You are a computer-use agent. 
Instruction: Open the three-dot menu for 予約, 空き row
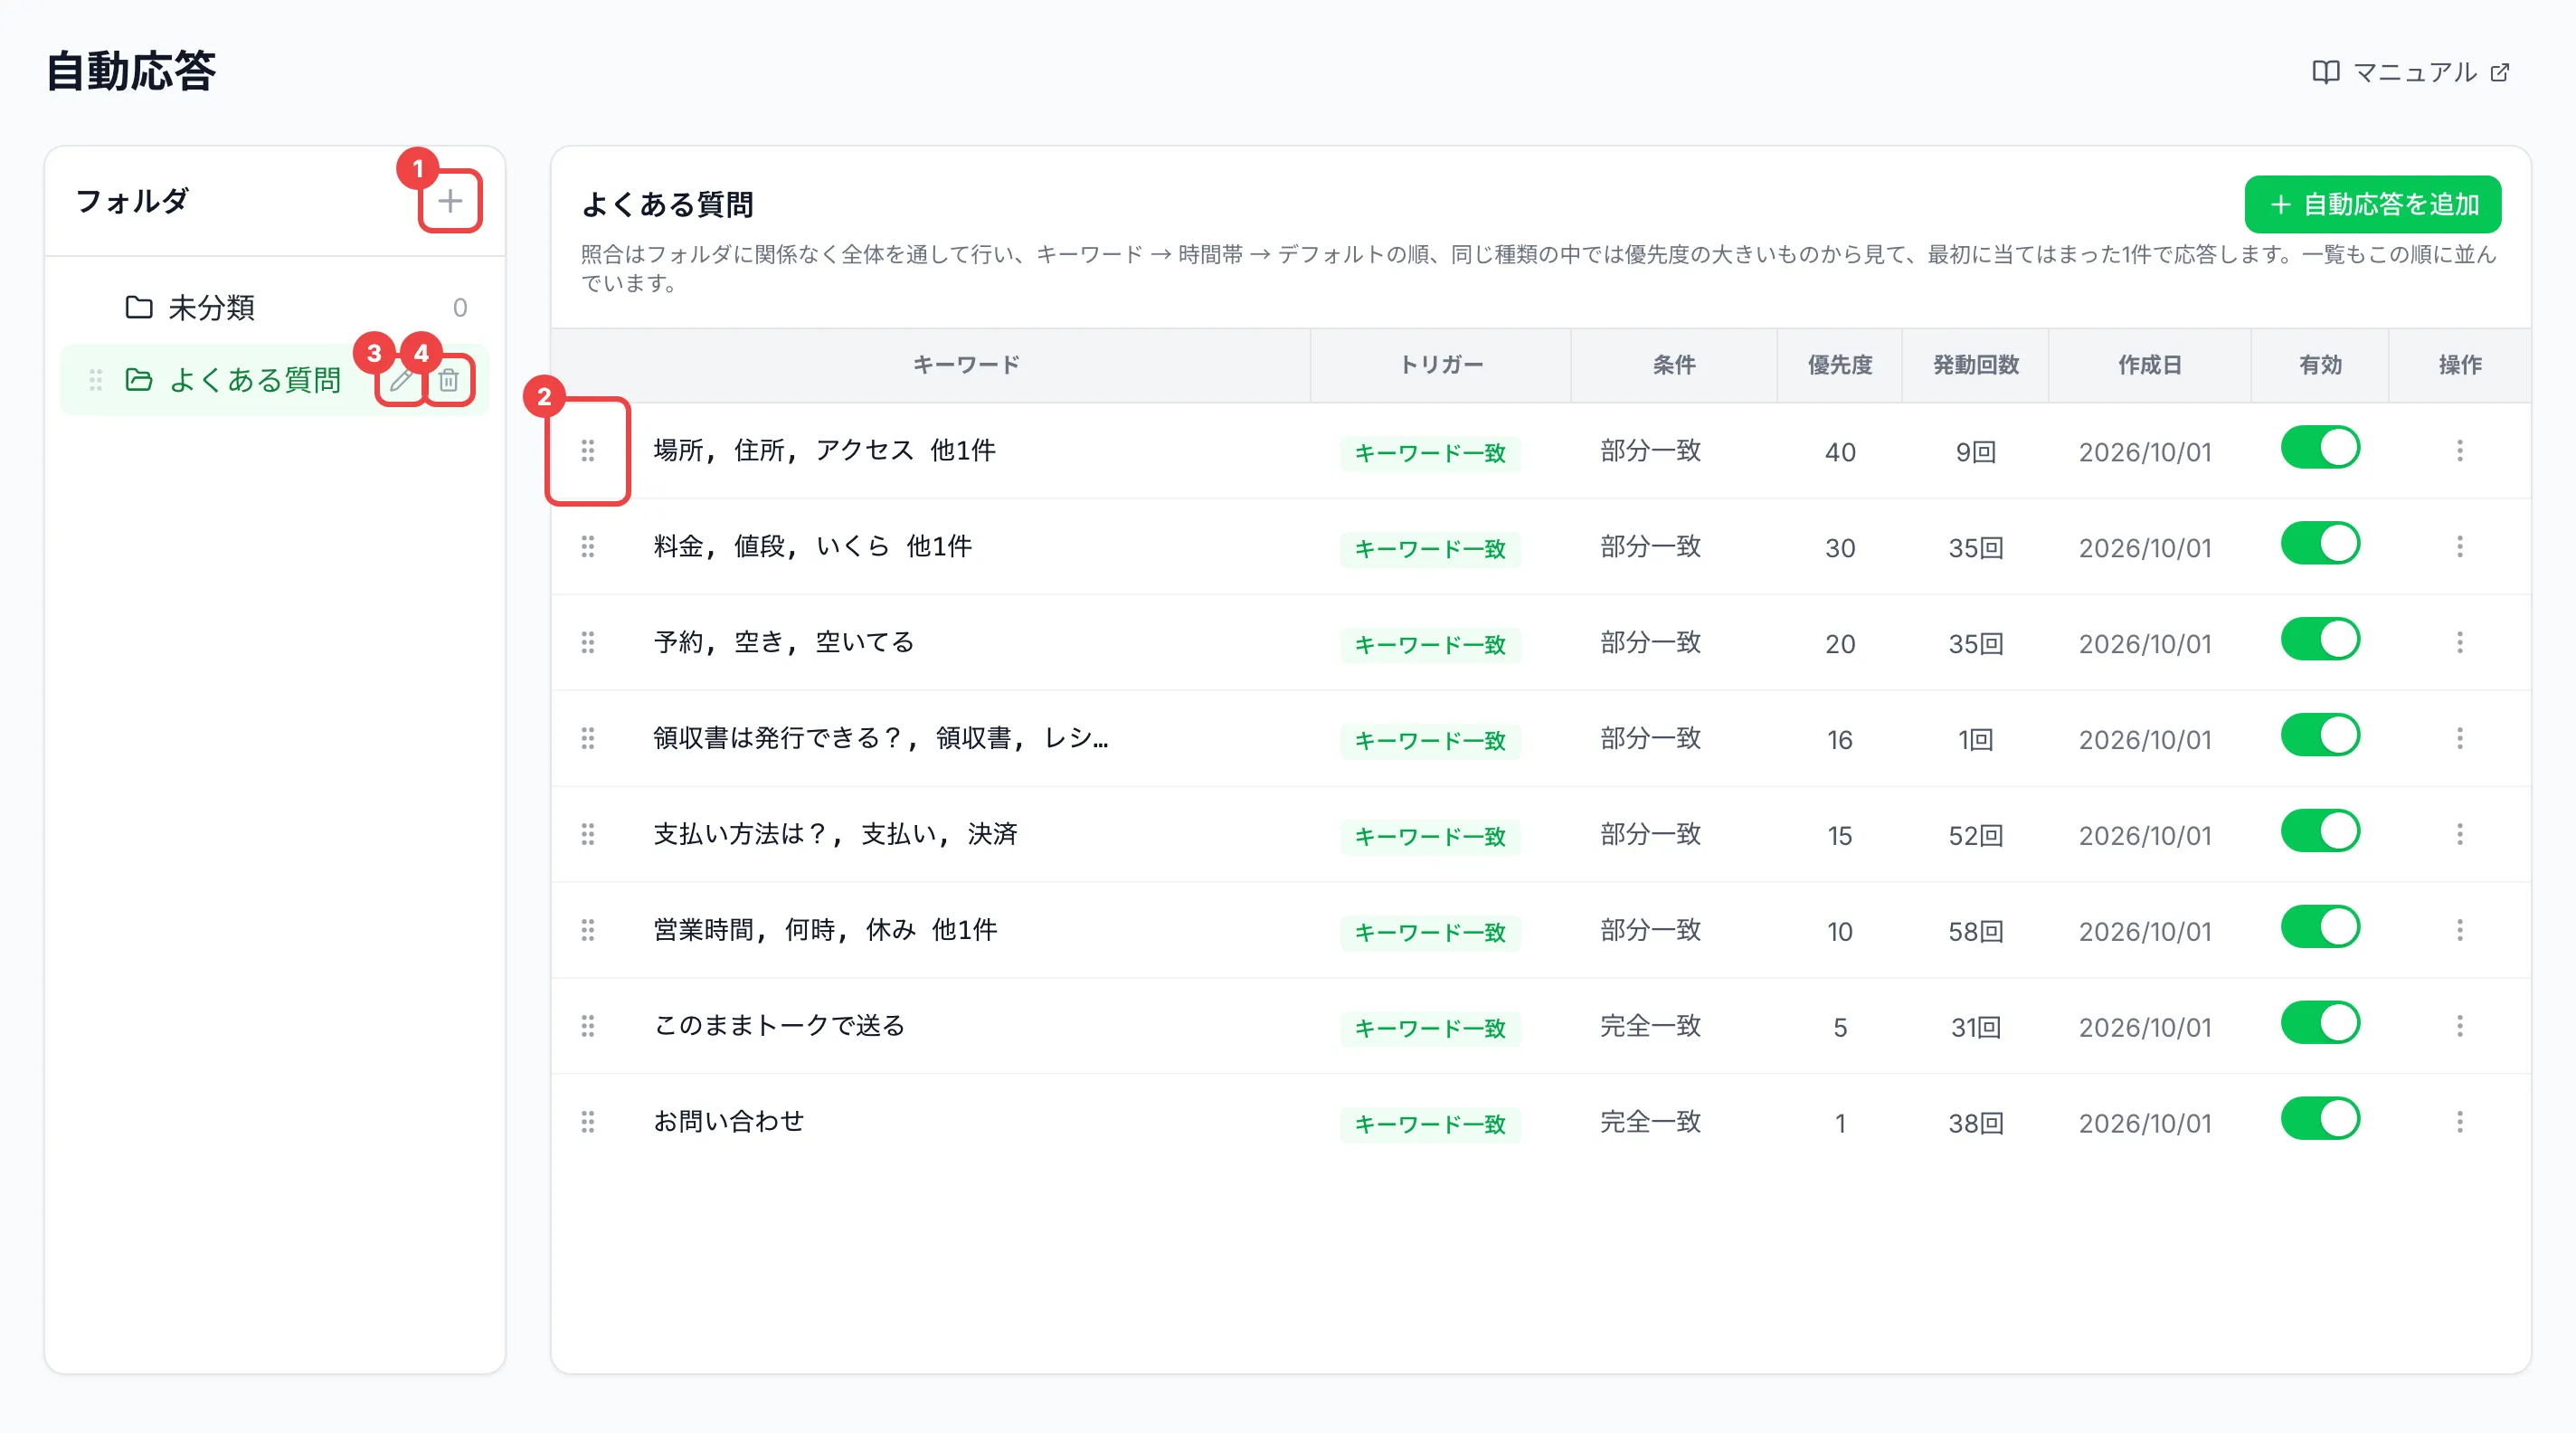pyautogui.click(x=2460, y=643)
